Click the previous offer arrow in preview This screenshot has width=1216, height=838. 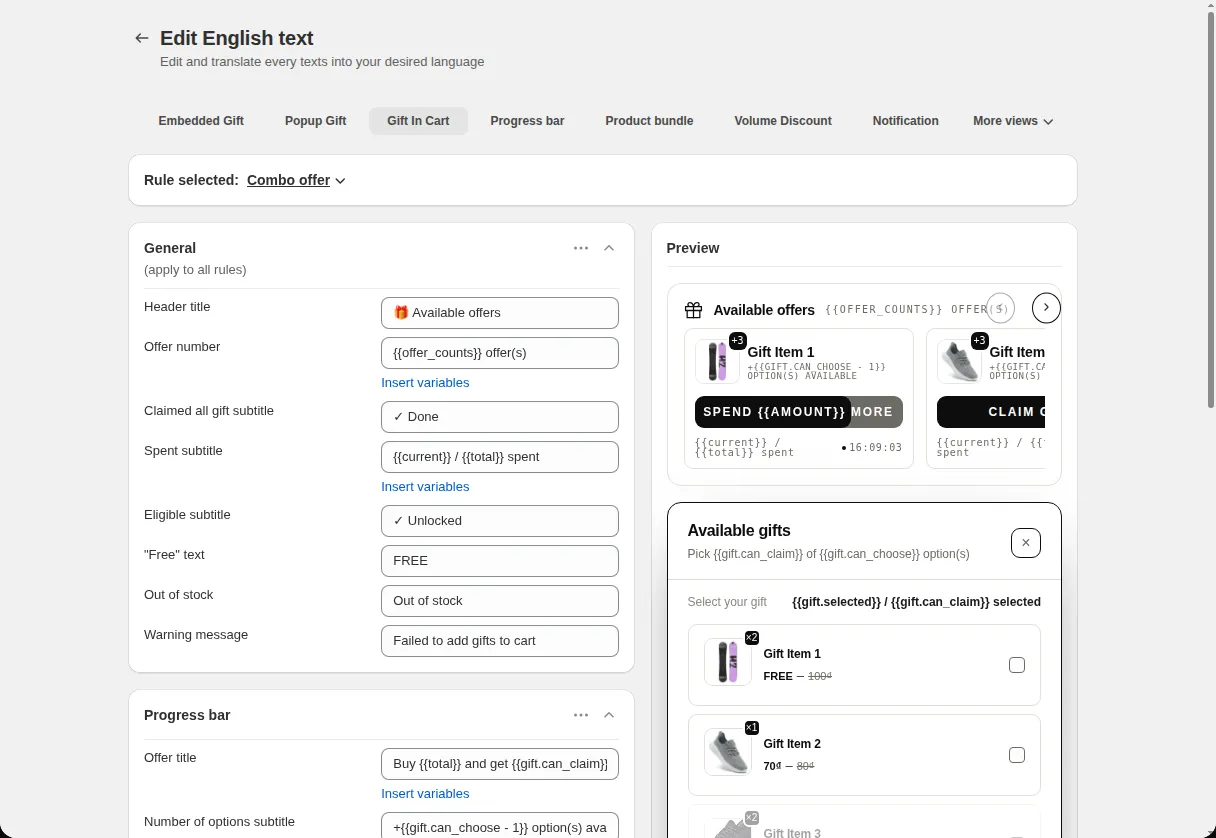1000,308
